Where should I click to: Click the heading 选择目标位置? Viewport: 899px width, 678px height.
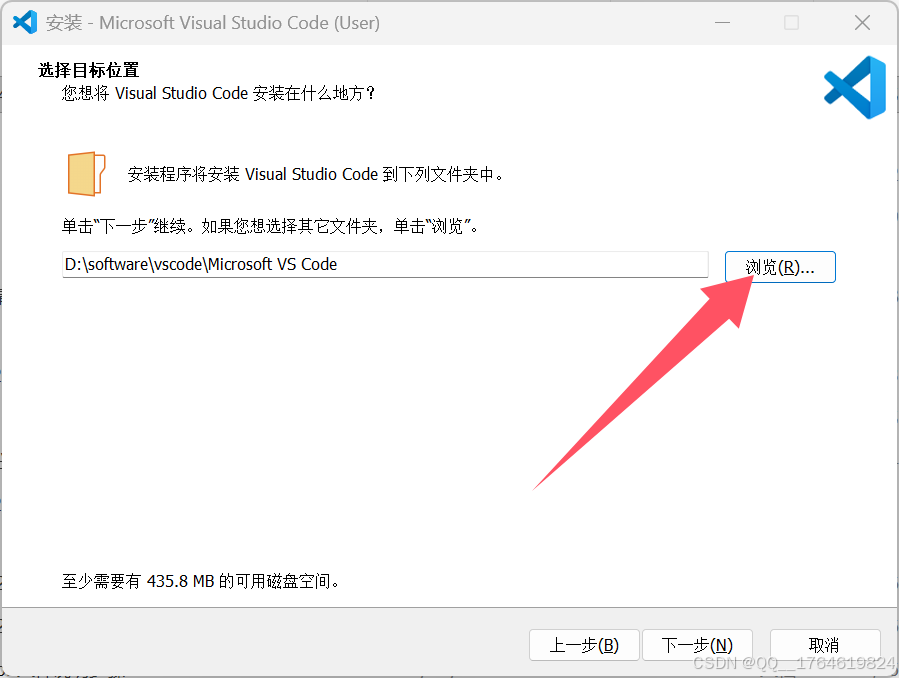(x=89, y=70)
